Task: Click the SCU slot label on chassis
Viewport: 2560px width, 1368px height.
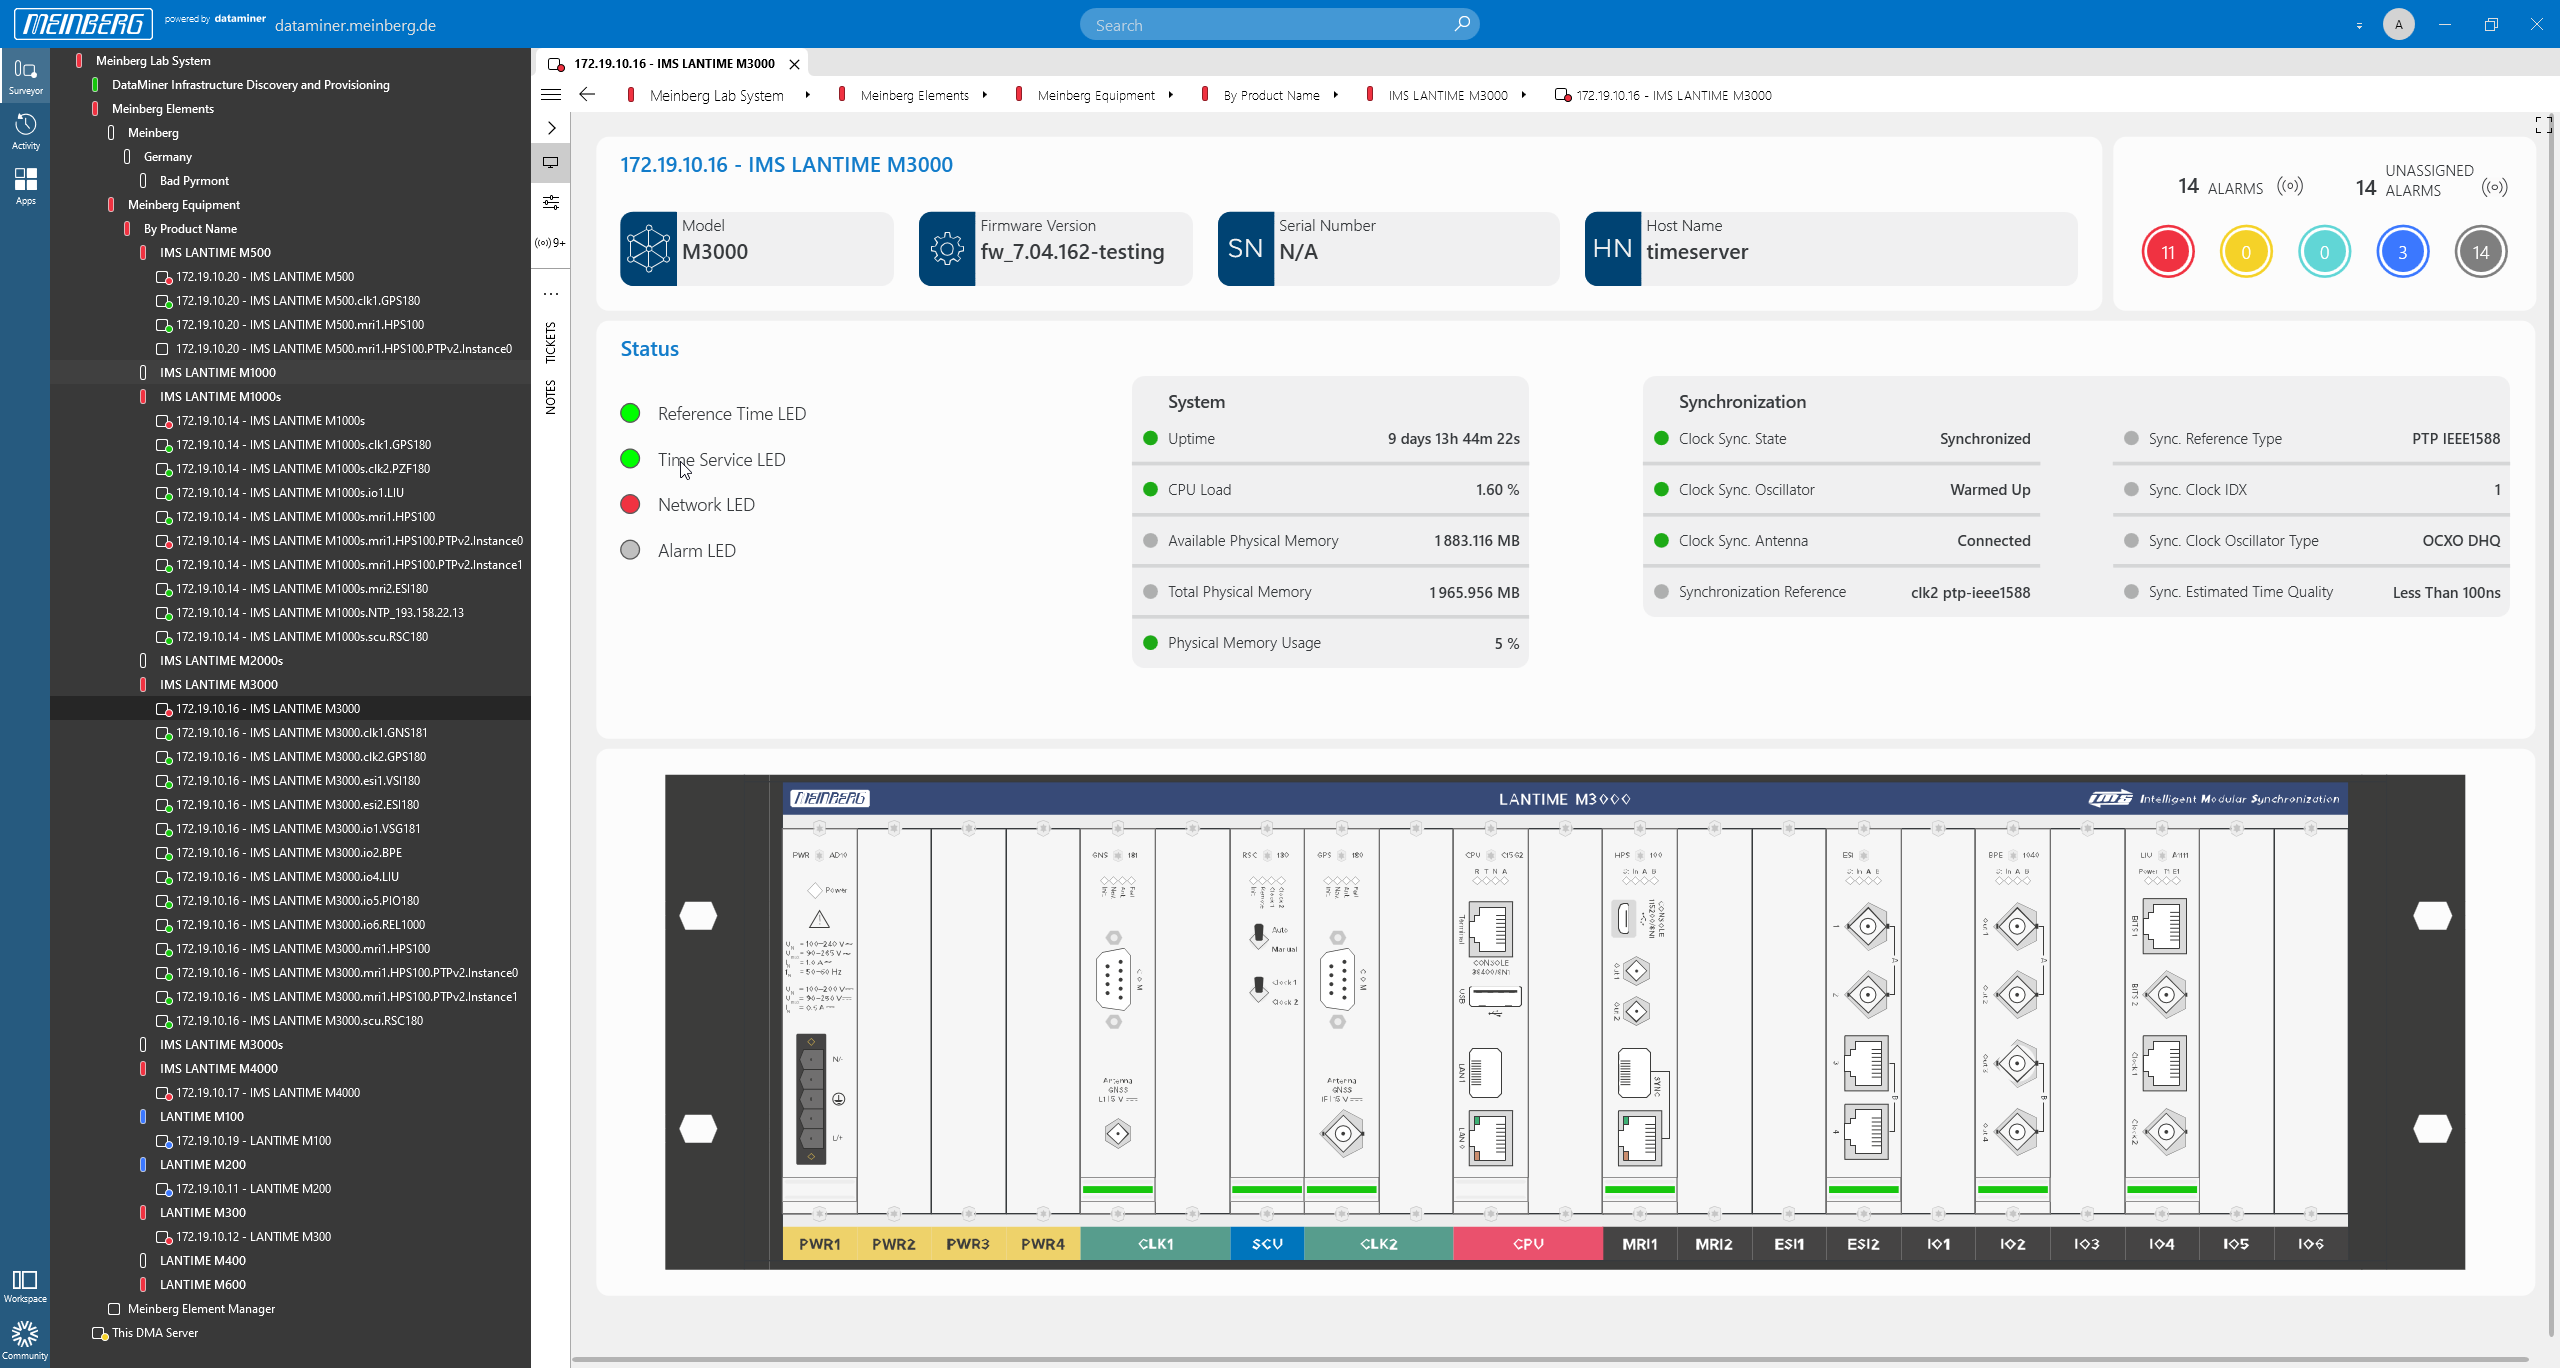Action: 1267,1244
